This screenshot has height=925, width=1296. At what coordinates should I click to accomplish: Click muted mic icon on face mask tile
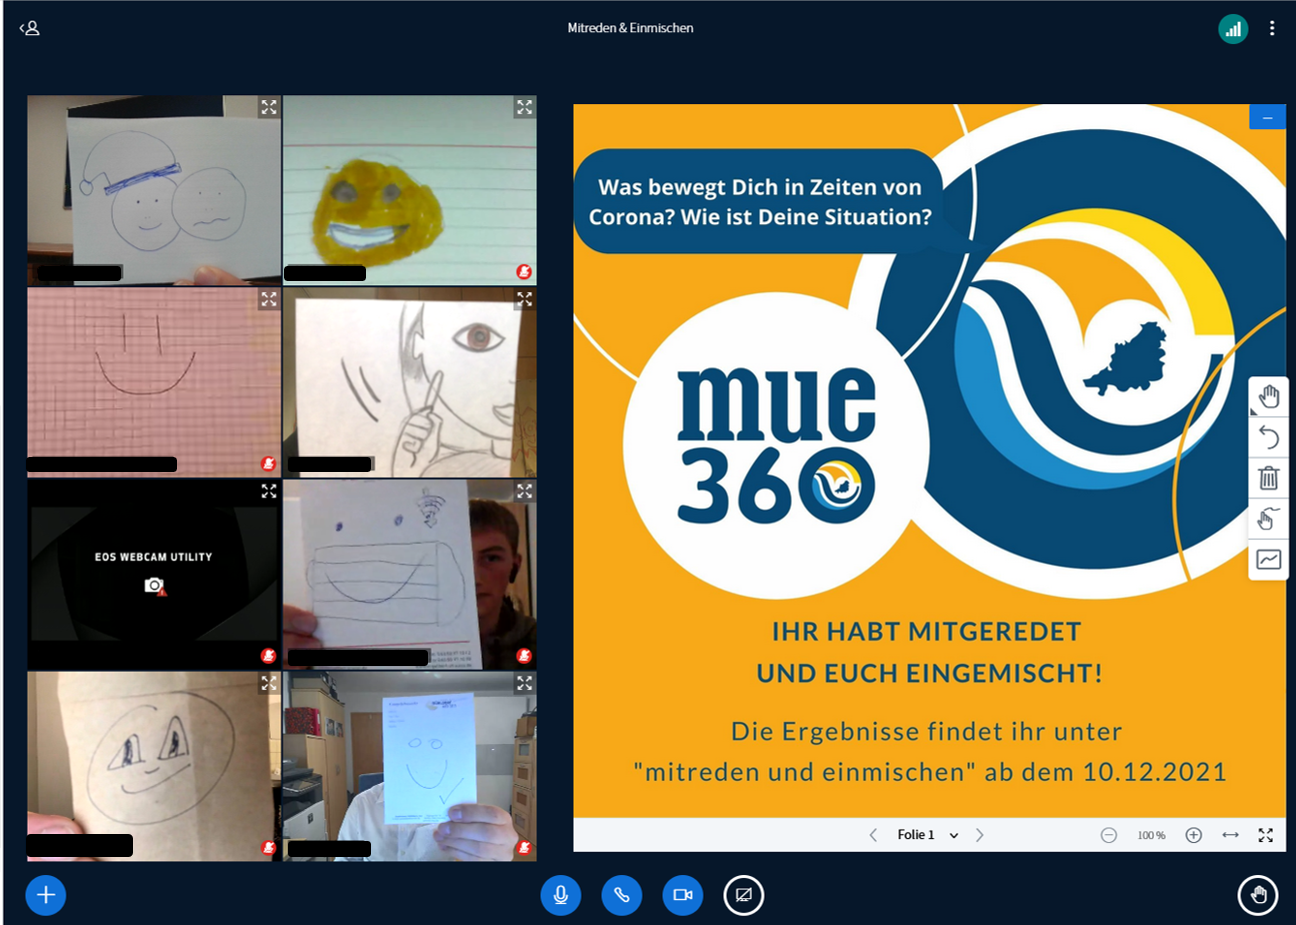click(524, 655)
